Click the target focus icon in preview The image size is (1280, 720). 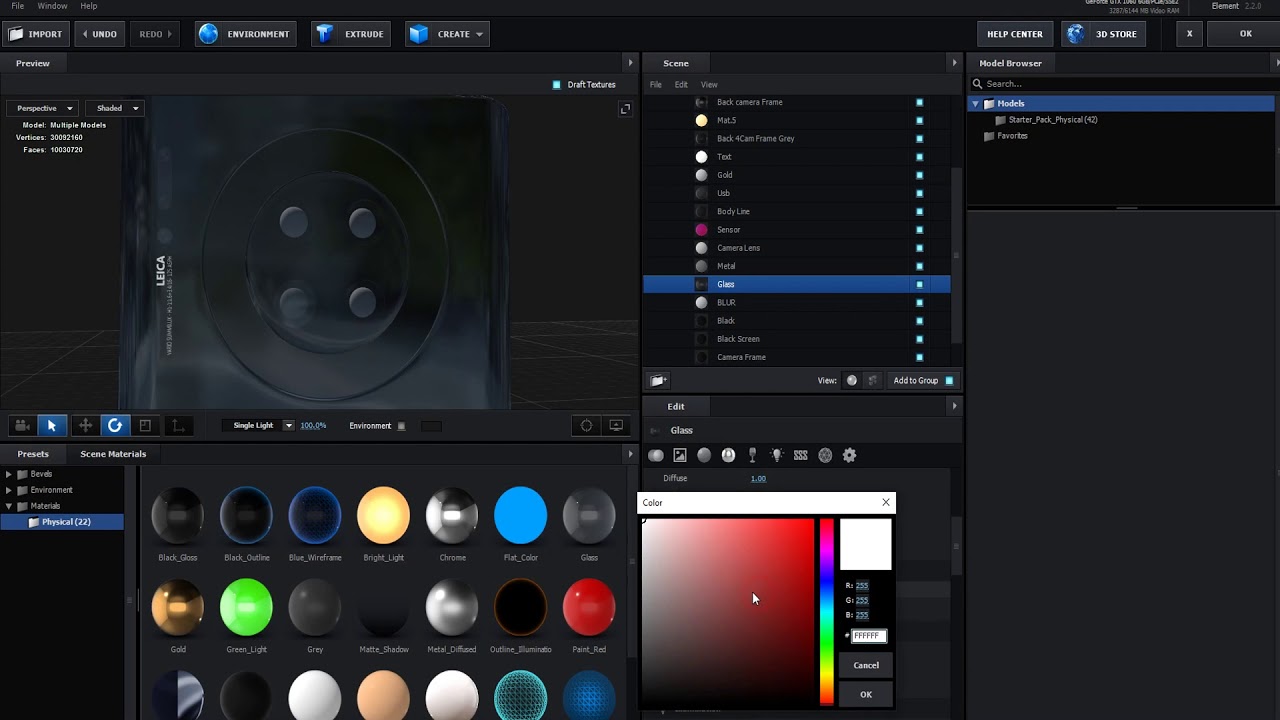pyautogui.click(x=586, y=426)
